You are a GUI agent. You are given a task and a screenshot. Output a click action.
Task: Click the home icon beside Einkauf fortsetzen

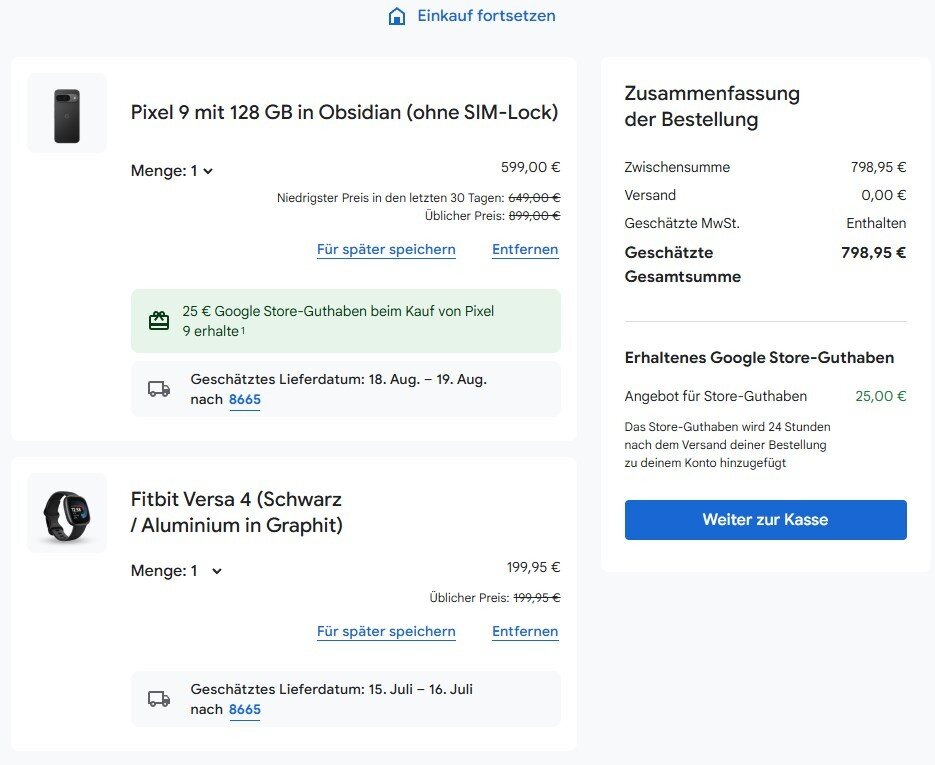[x=397, y=17]
